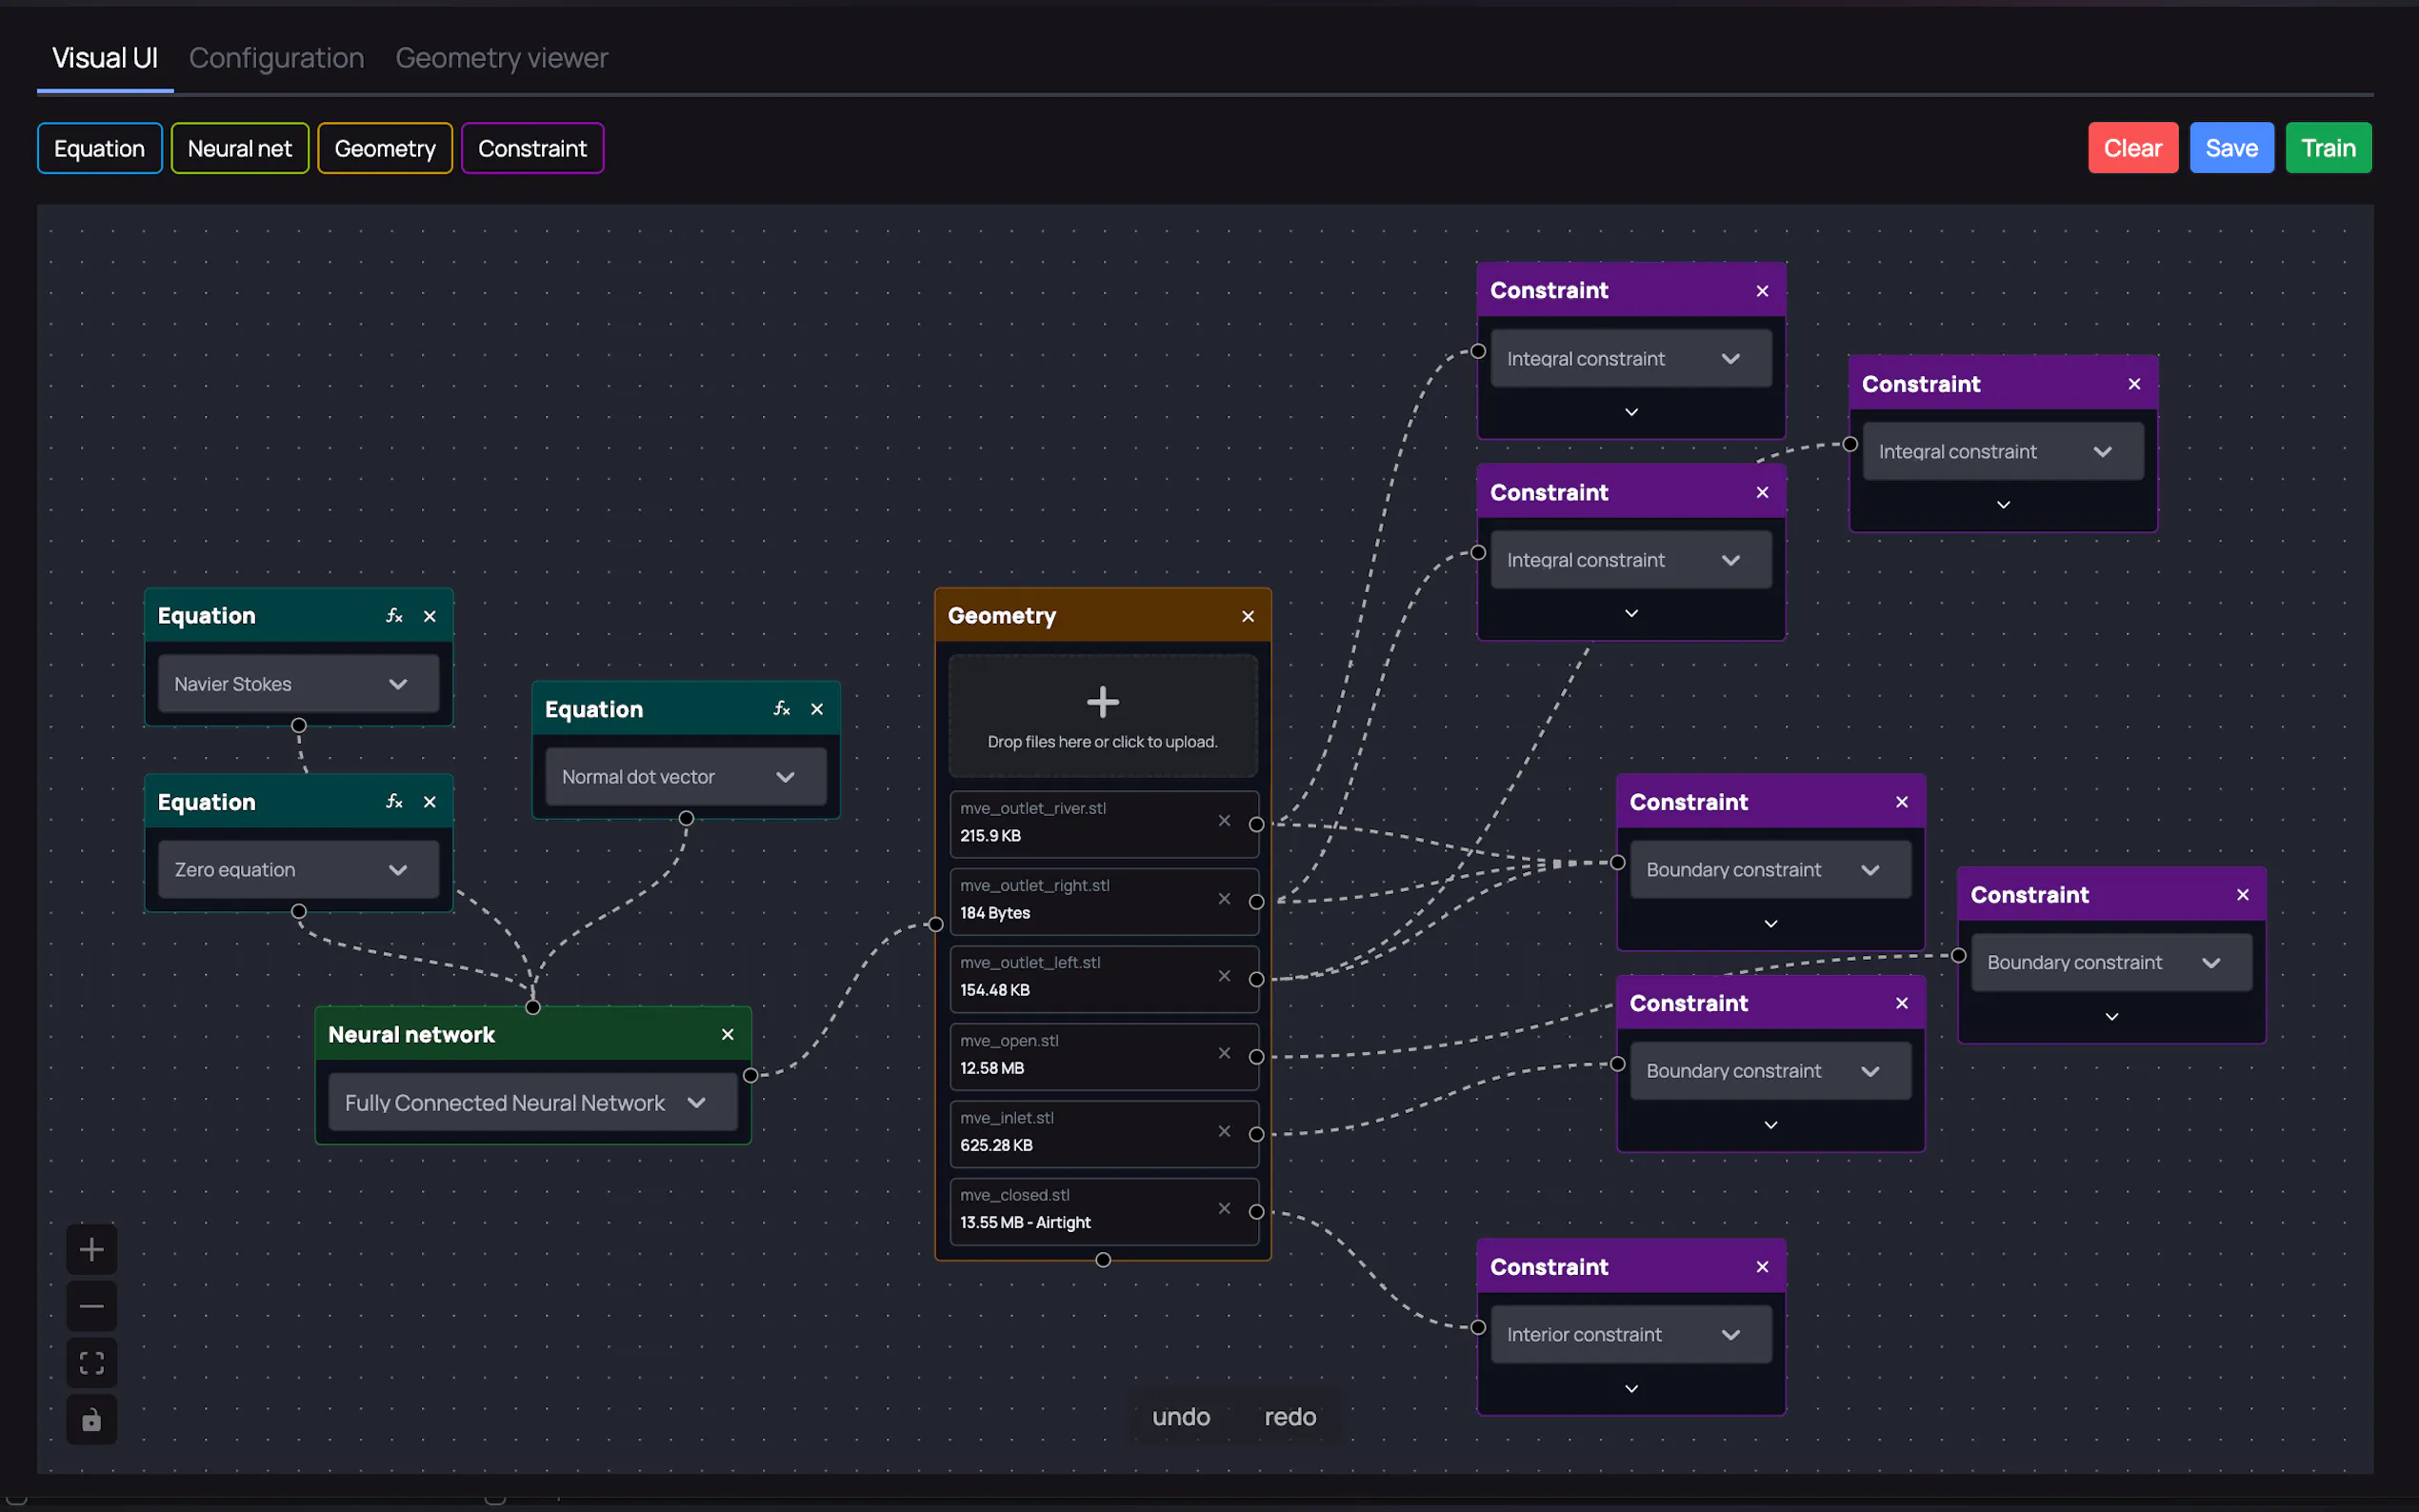Click the file upload drop area
The image size is (2419, 1512).
click(1102, 716)
